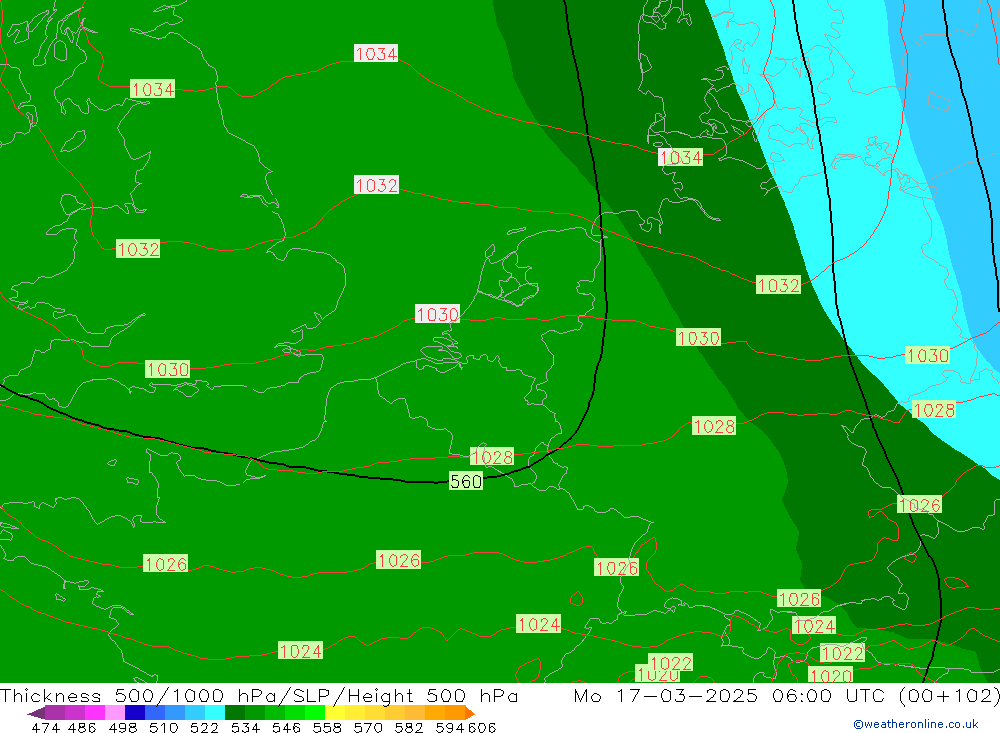
Task: Pick the darkest green legend swatch
Action: point(235,713)
